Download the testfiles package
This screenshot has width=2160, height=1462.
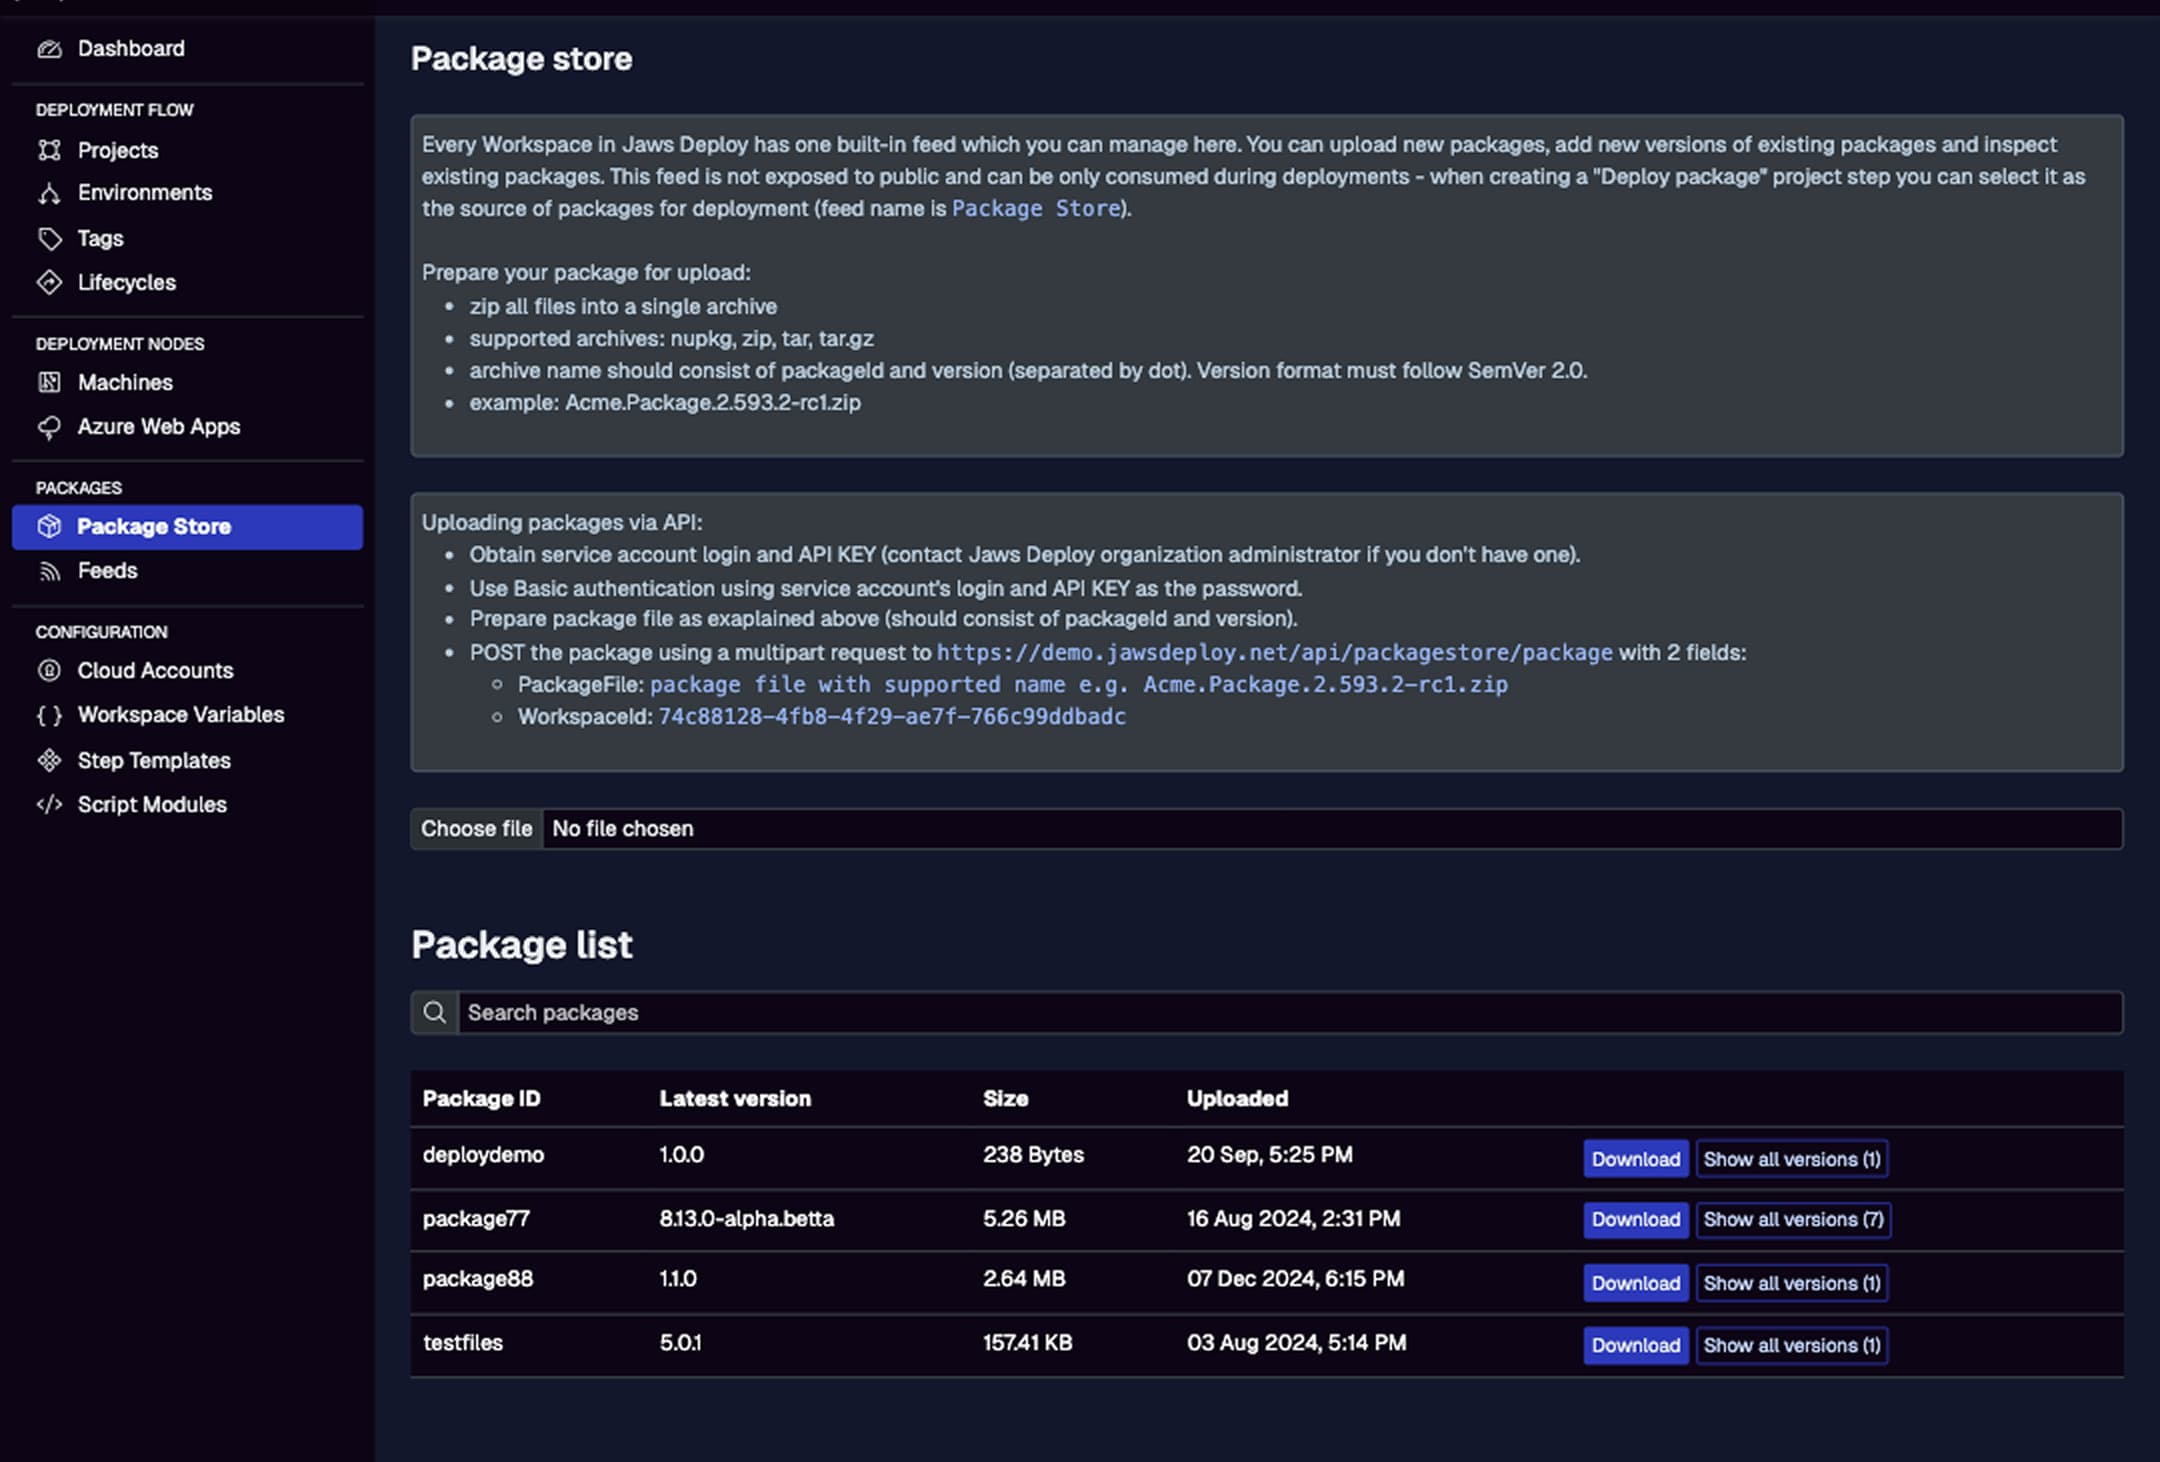click(x=1635, y=1345)
